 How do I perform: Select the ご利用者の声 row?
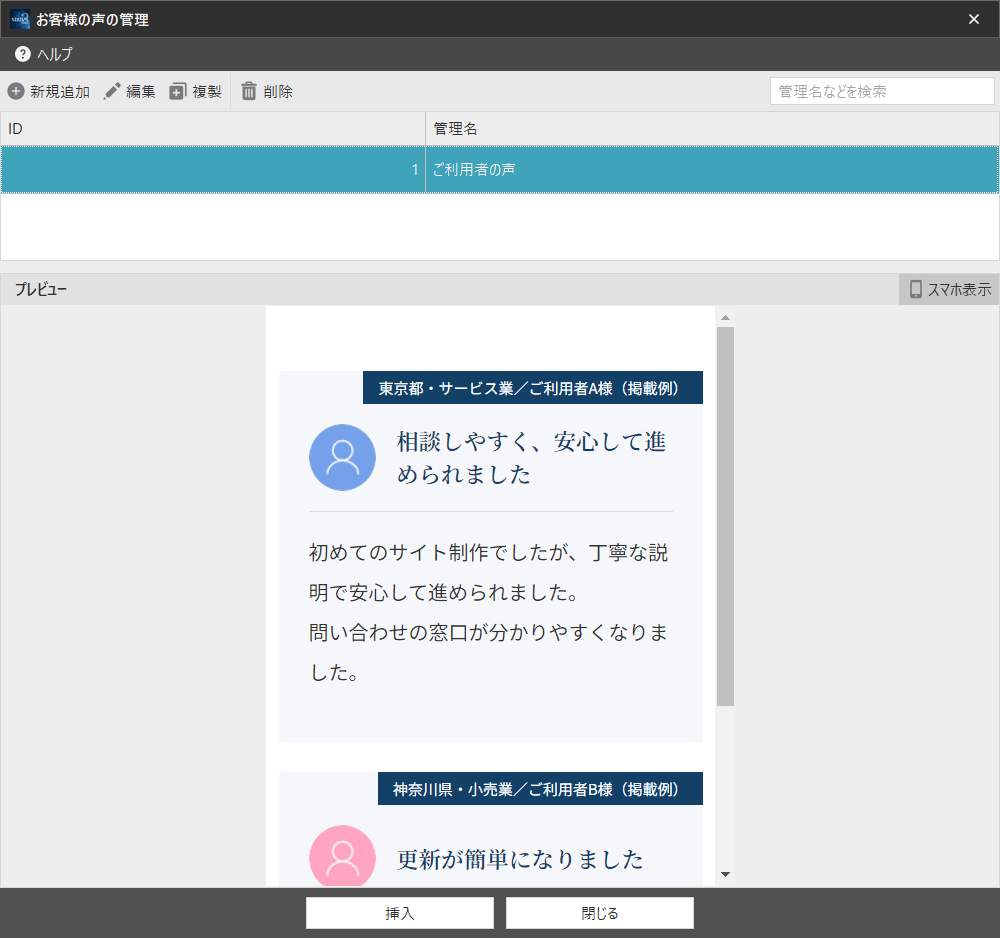coord(500,170)
